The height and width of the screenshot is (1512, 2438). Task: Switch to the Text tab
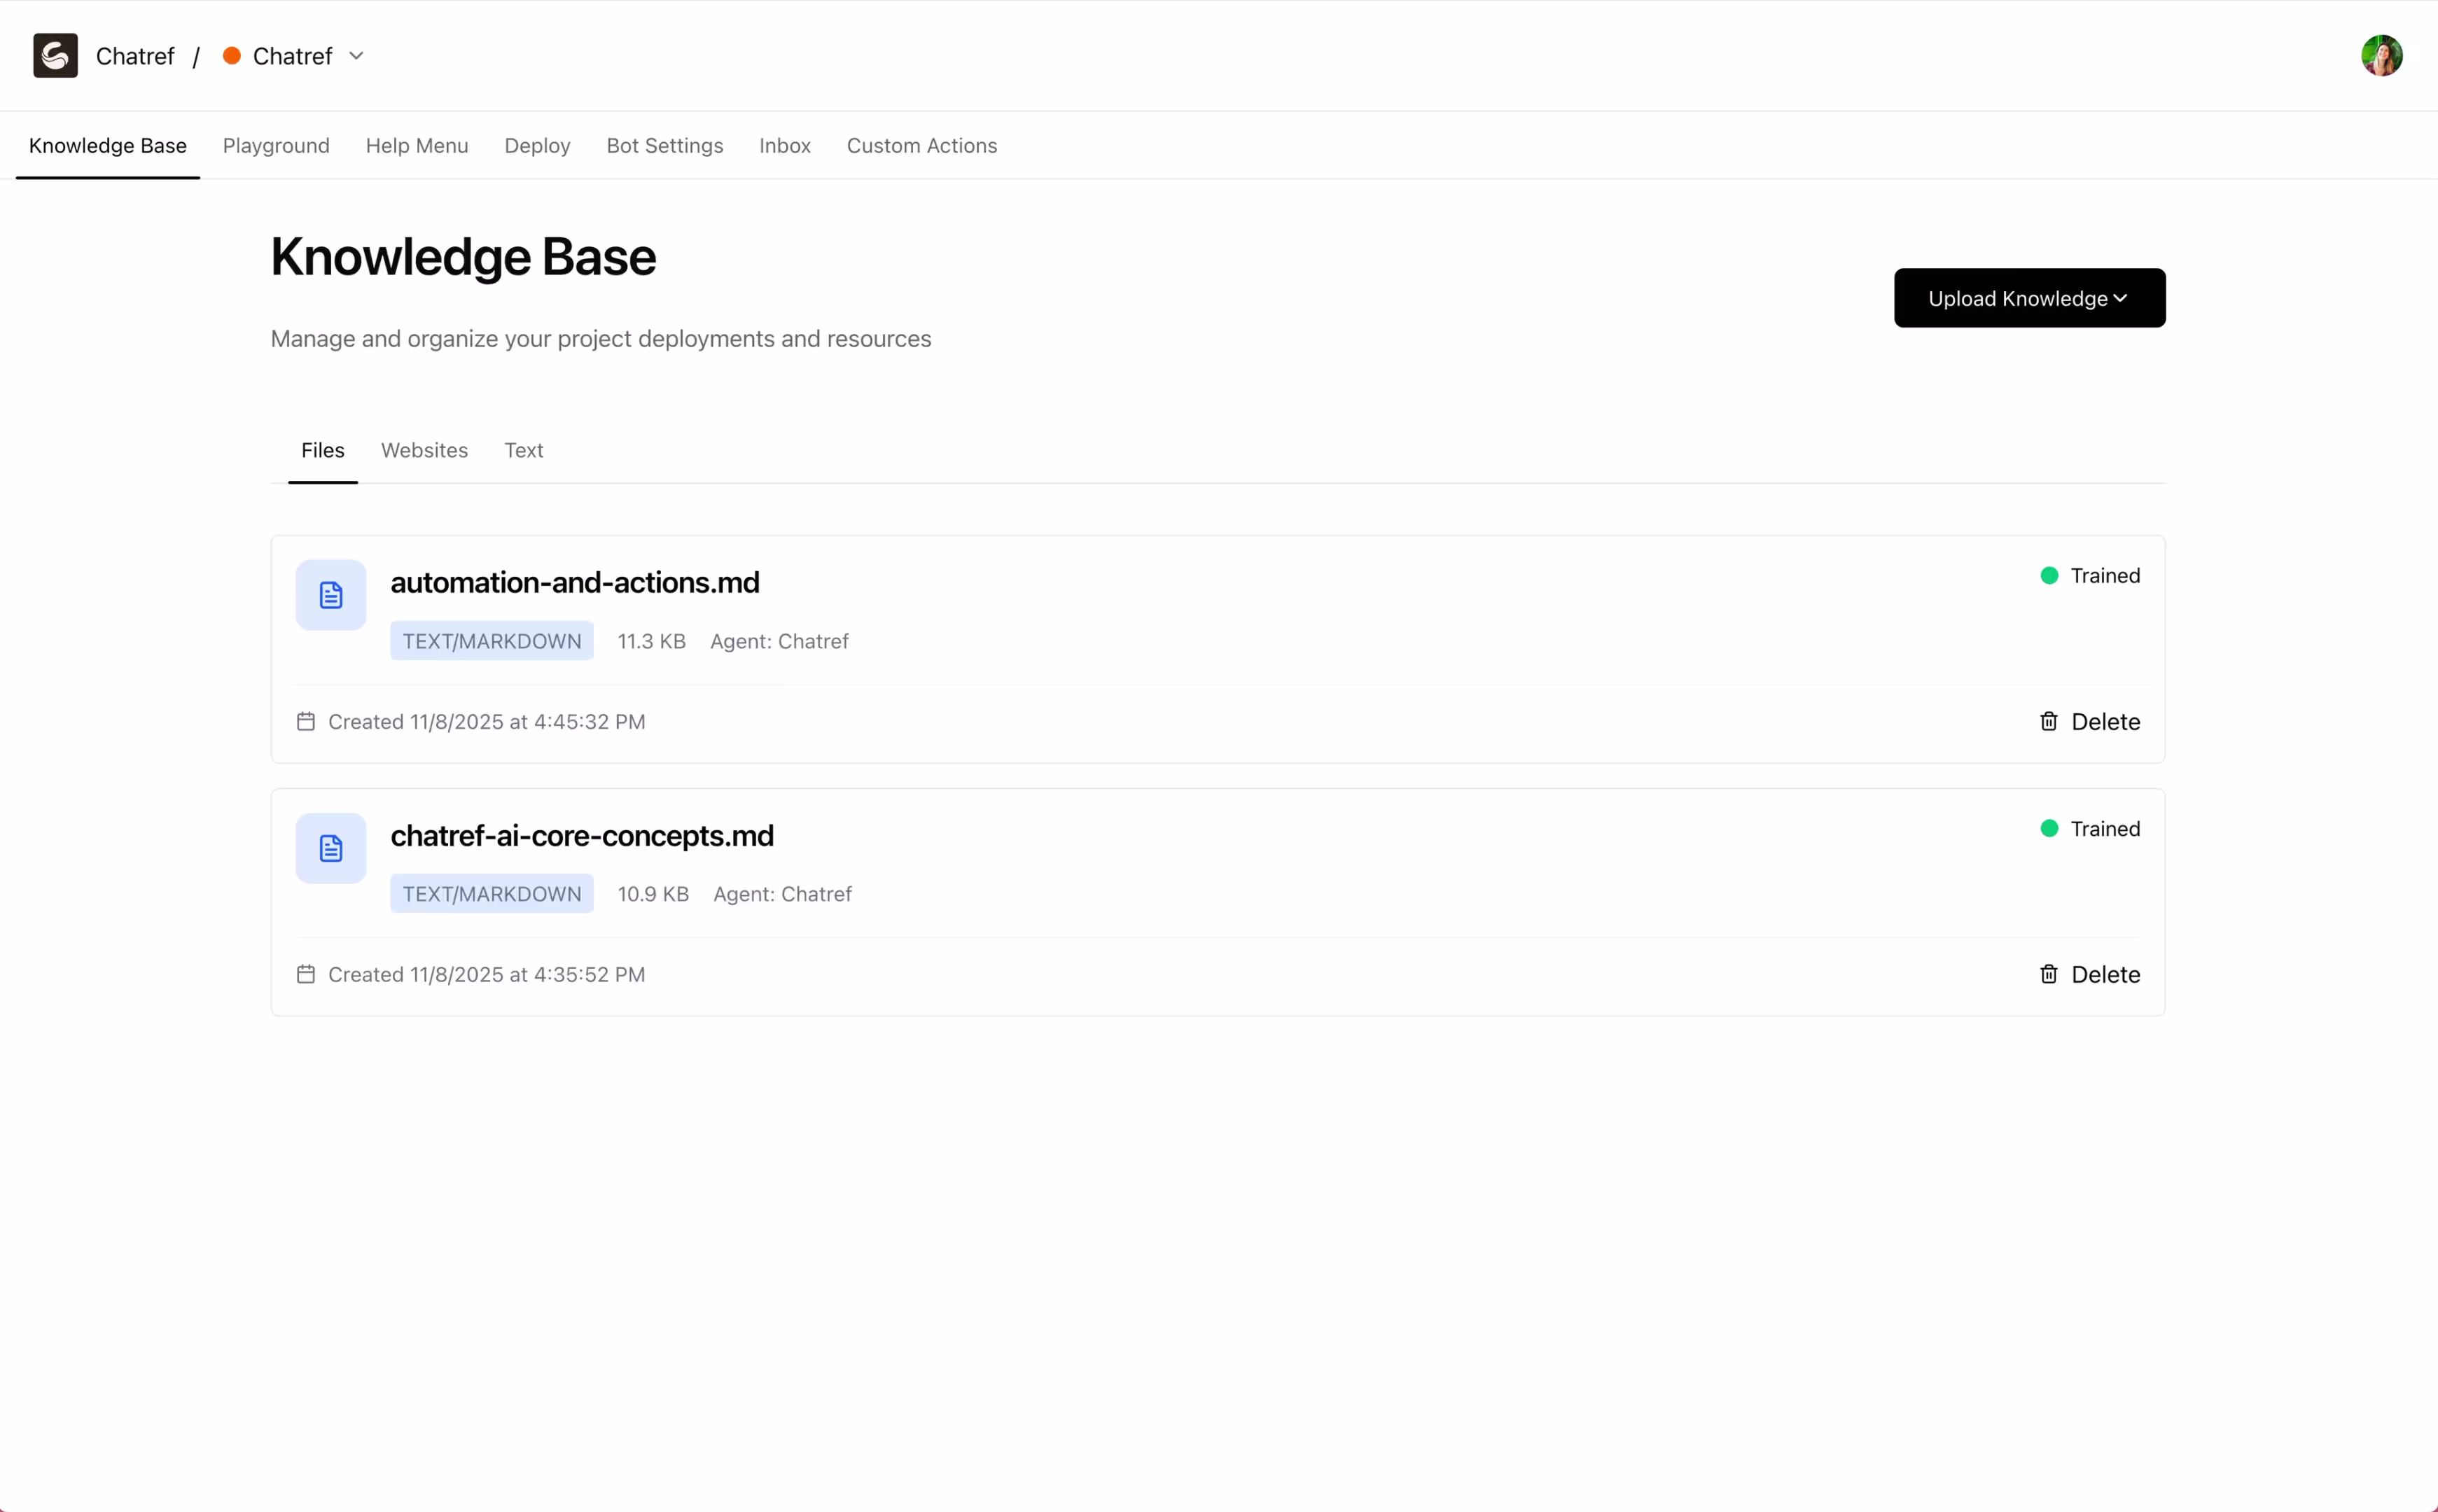pyautogui.click(x=524, y=450)
